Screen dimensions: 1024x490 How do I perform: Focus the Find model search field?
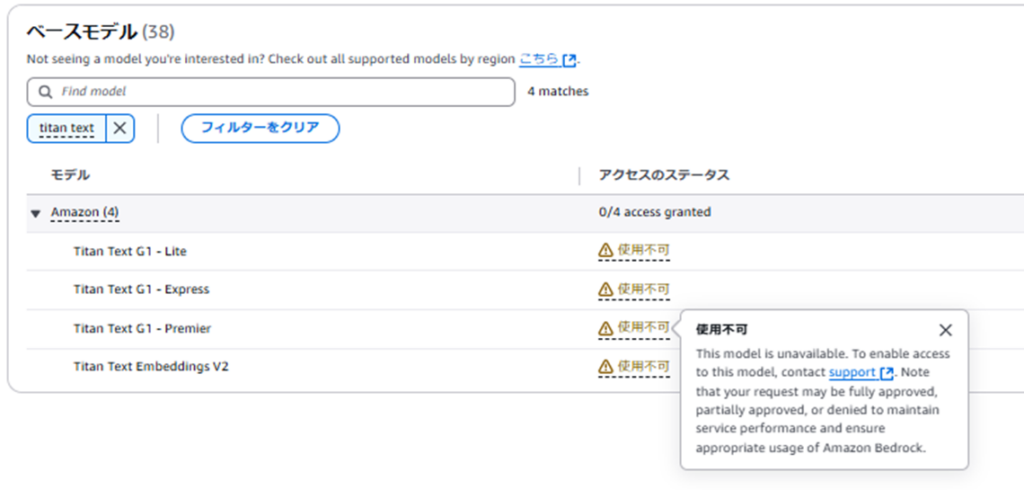pos(270,92)
